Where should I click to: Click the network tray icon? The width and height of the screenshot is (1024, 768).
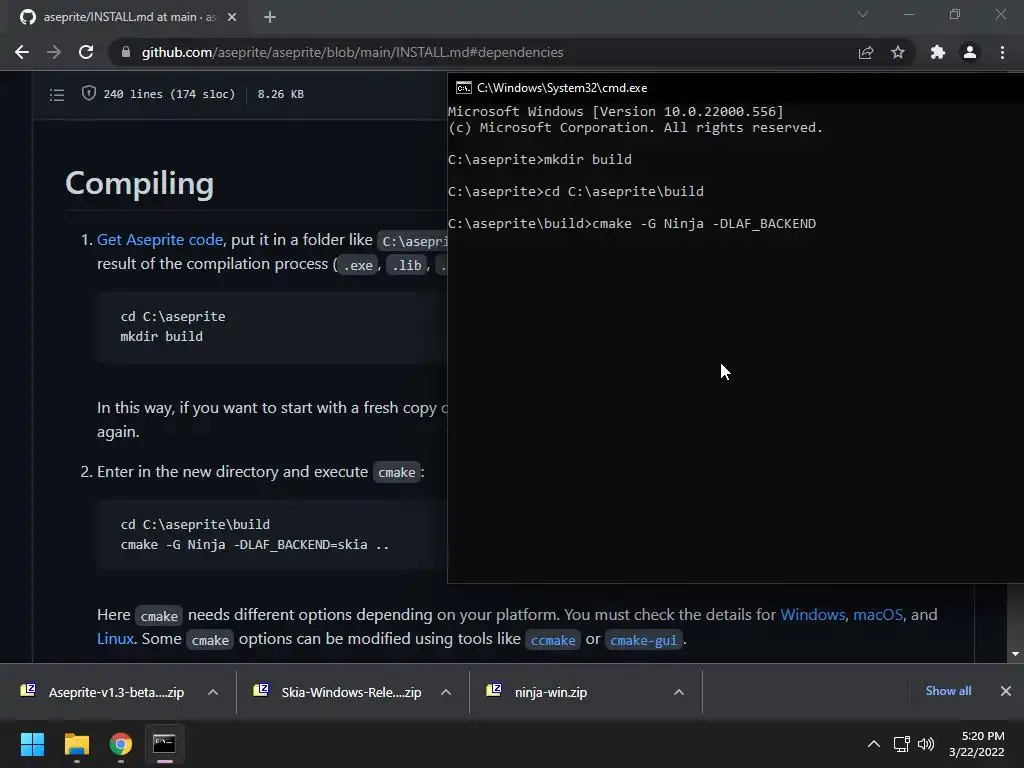coord(902,744)
